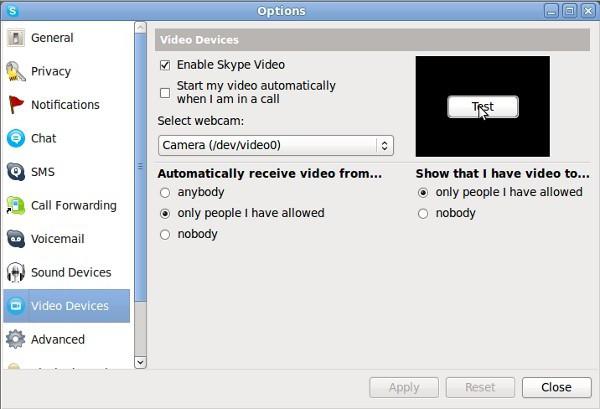The width and height of the screenshot is (600, 409).
Task: Close the Options window via title bar X
Action: click(x=588, y=11)
